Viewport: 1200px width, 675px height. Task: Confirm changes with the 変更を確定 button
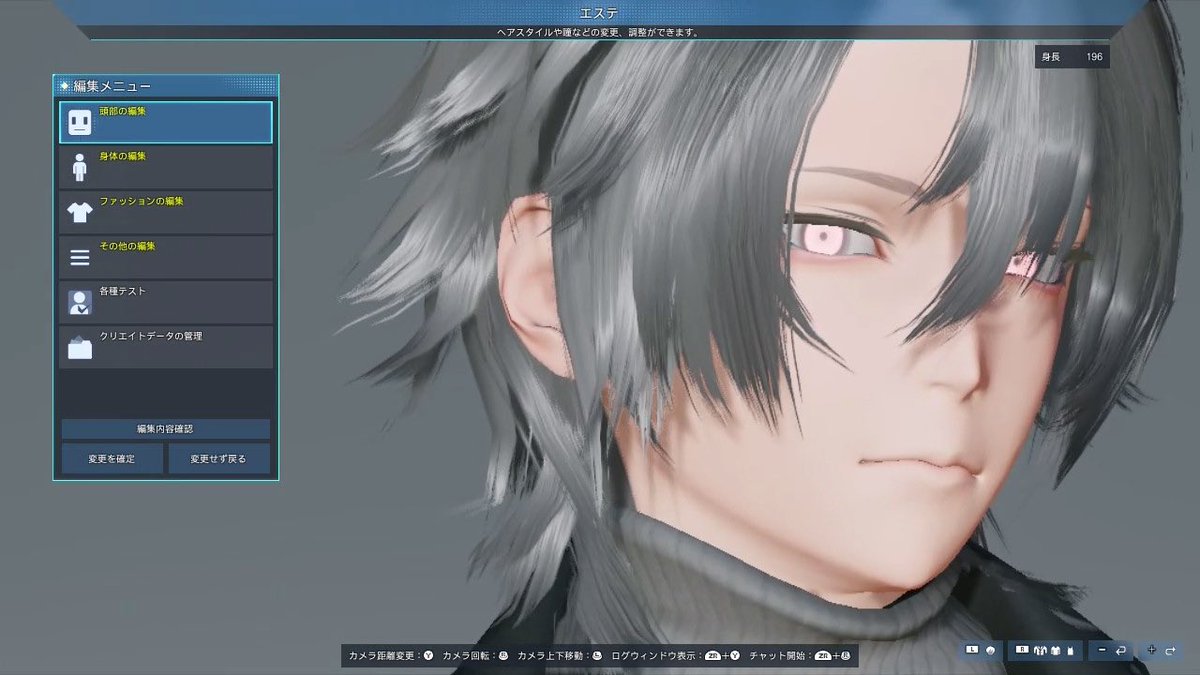coord(112,459)
